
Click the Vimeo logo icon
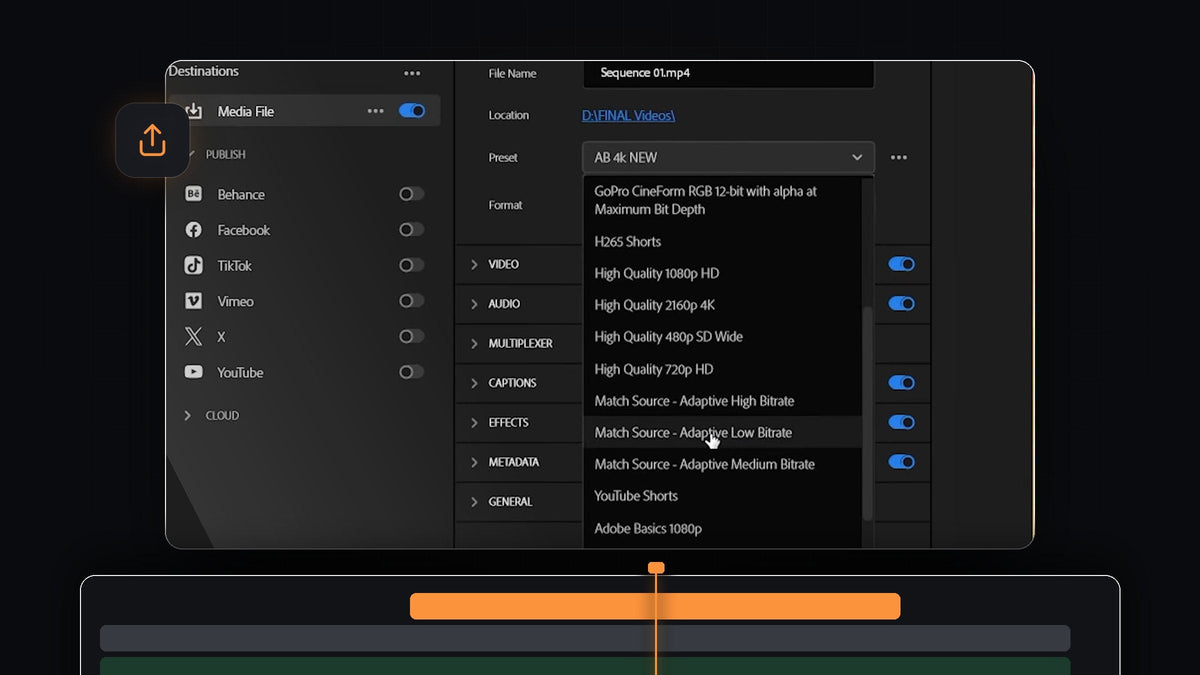[194, 301]
